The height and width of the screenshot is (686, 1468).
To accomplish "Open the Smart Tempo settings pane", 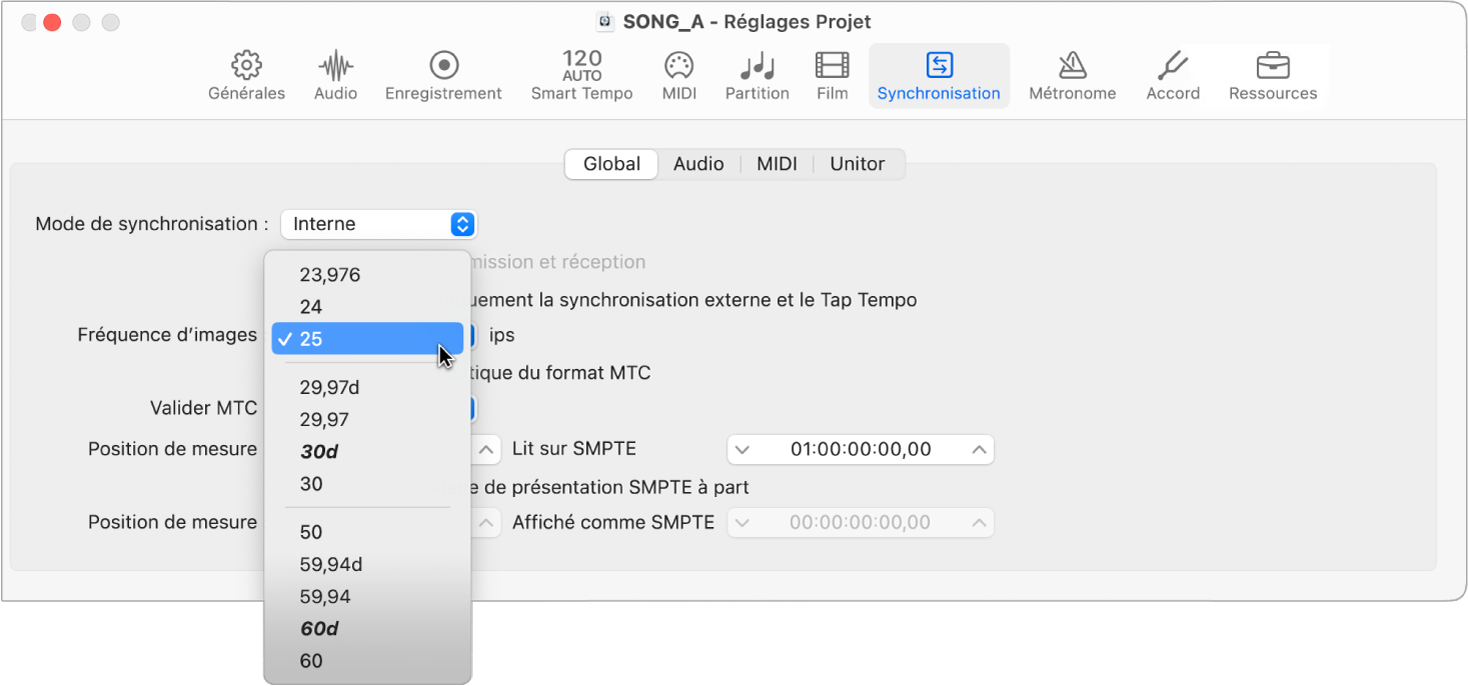I will click(x=581, y=75).
